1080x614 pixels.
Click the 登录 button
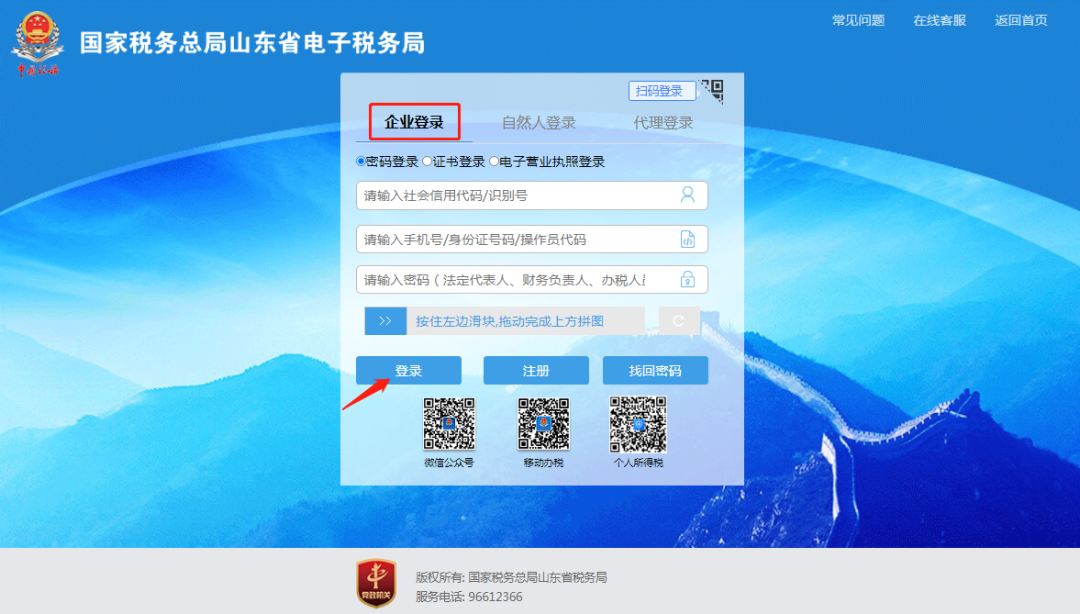pyautogui.click(x=408, y=371)
